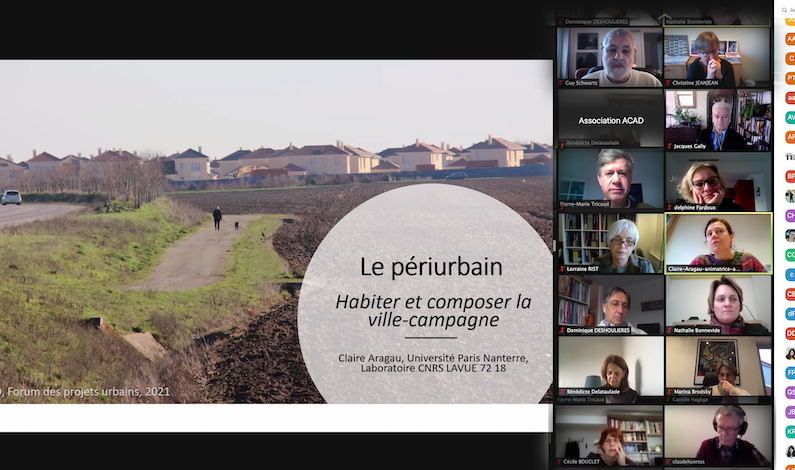795x470 pixels.
Task: Click delphine Fardoux's muted microphone icon
Action: (x=669, y=207)
